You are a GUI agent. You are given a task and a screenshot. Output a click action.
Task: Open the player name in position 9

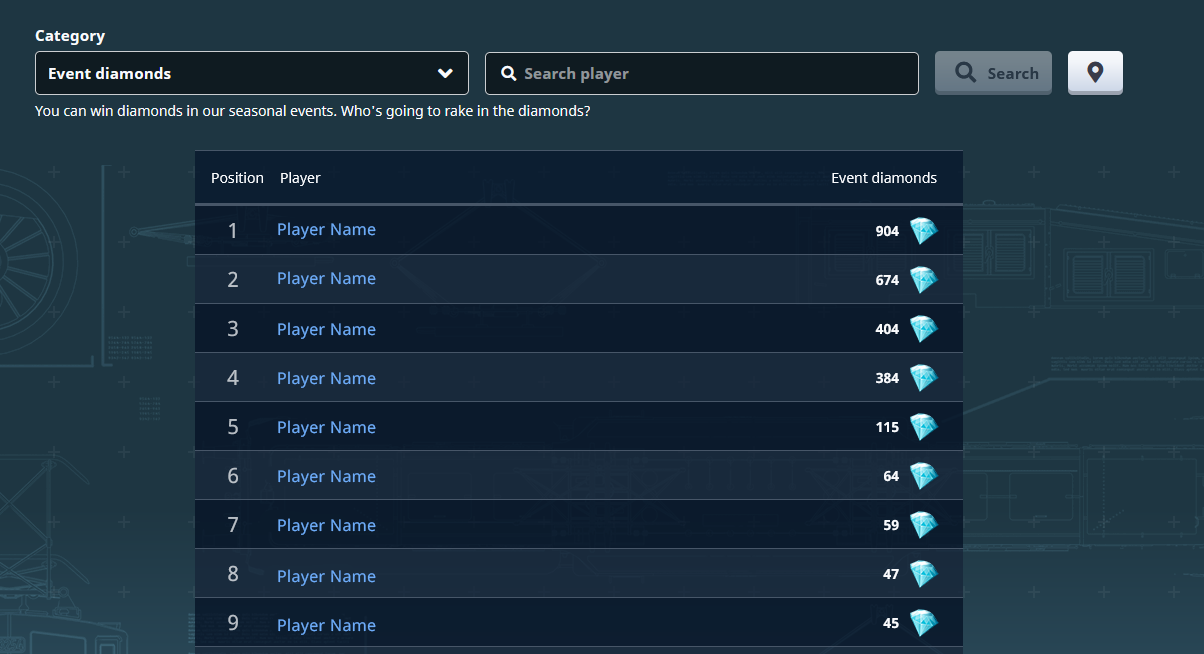coord(326,625)
